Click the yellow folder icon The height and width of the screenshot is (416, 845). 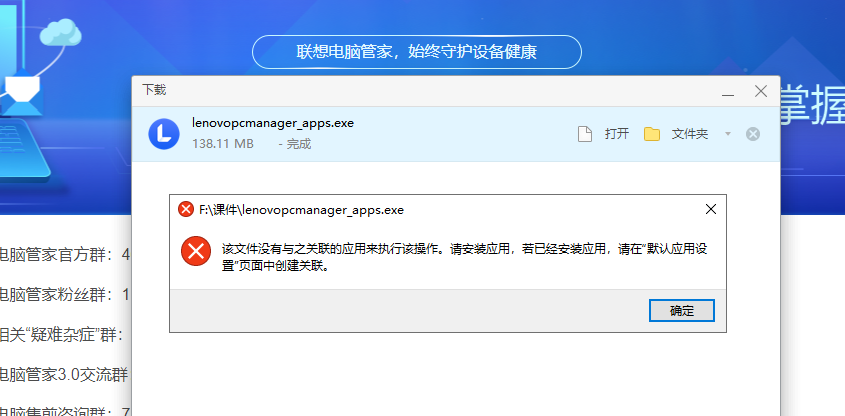pyautogui.click(x=652, y=134)
